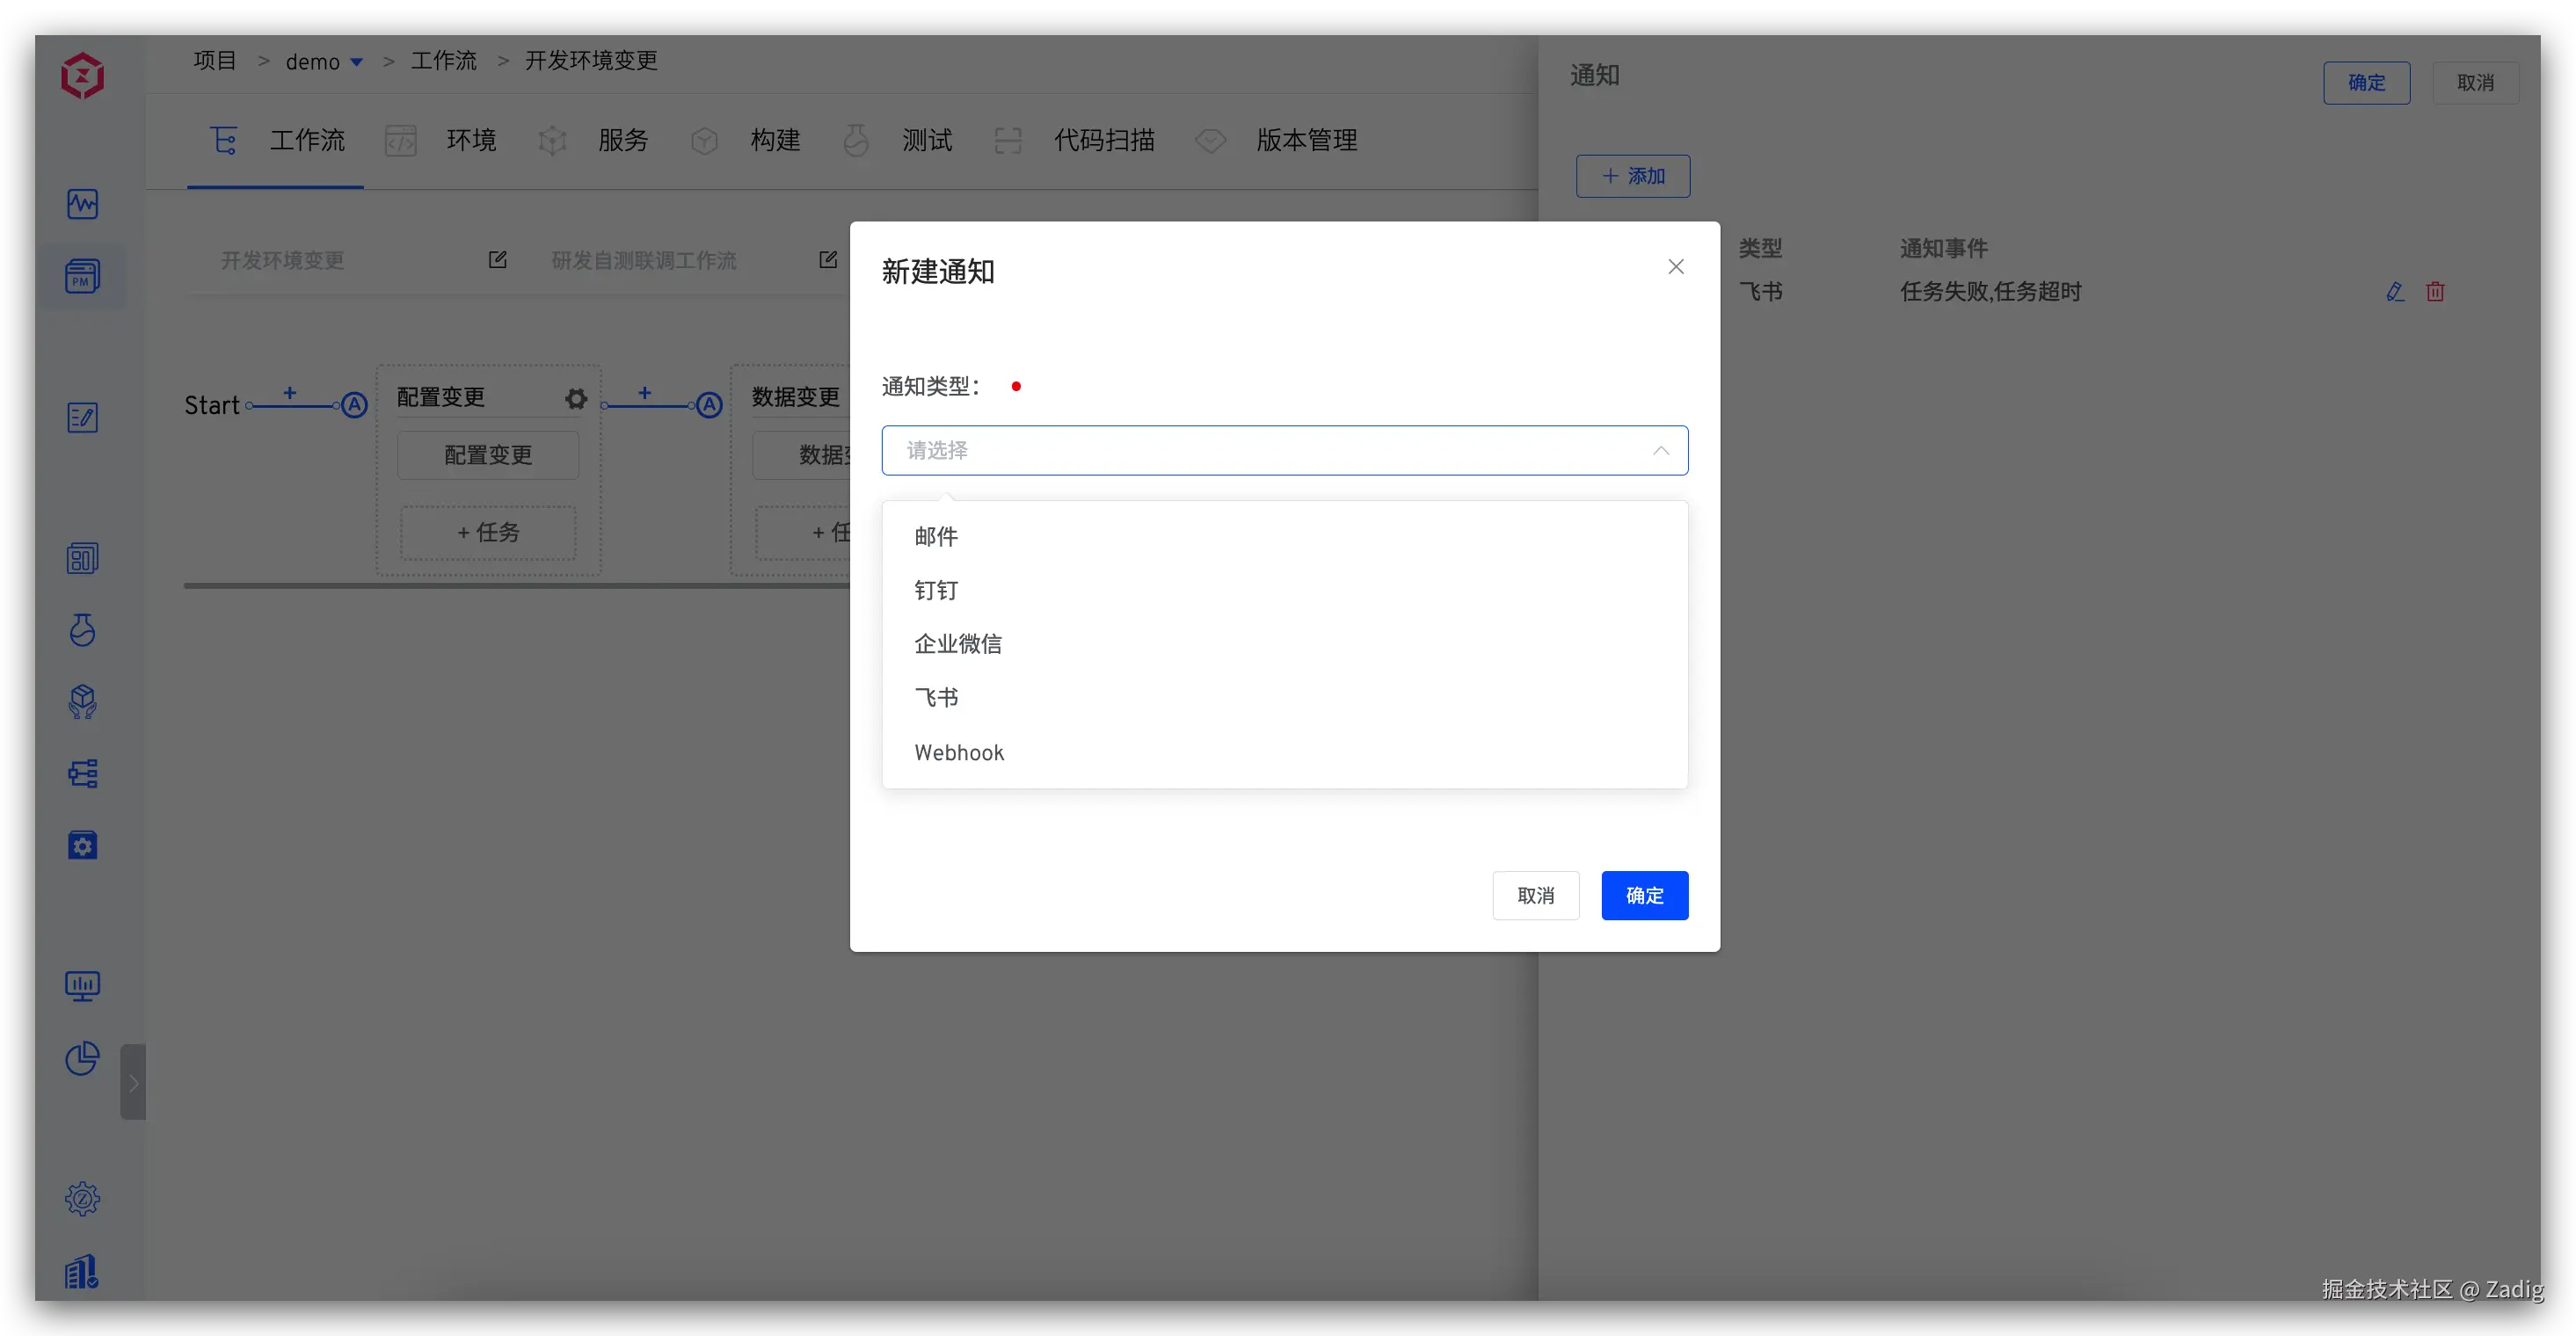
Task: Choose 钉钉 option in dropdown
Action: (936, 591)
